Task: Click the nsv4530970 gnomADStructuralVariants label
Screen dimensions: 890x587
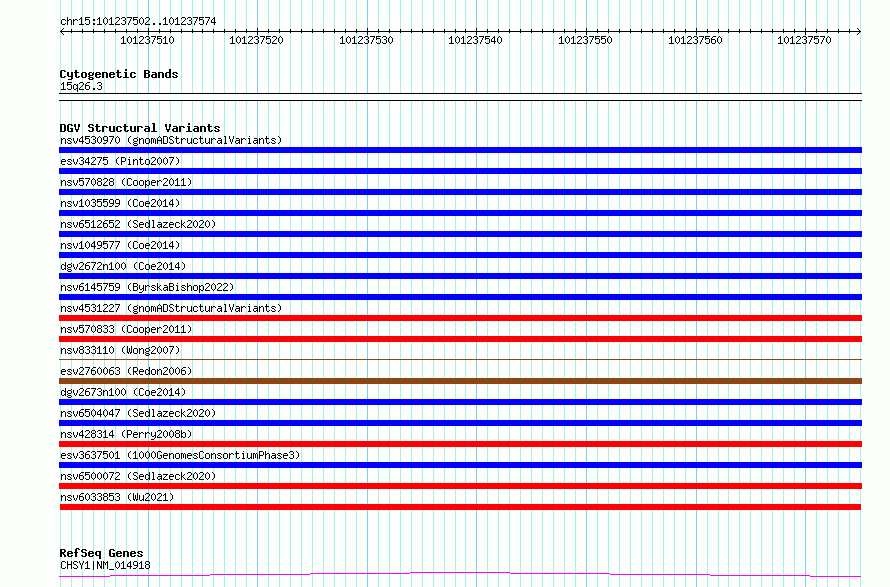Action: [171, 140]
